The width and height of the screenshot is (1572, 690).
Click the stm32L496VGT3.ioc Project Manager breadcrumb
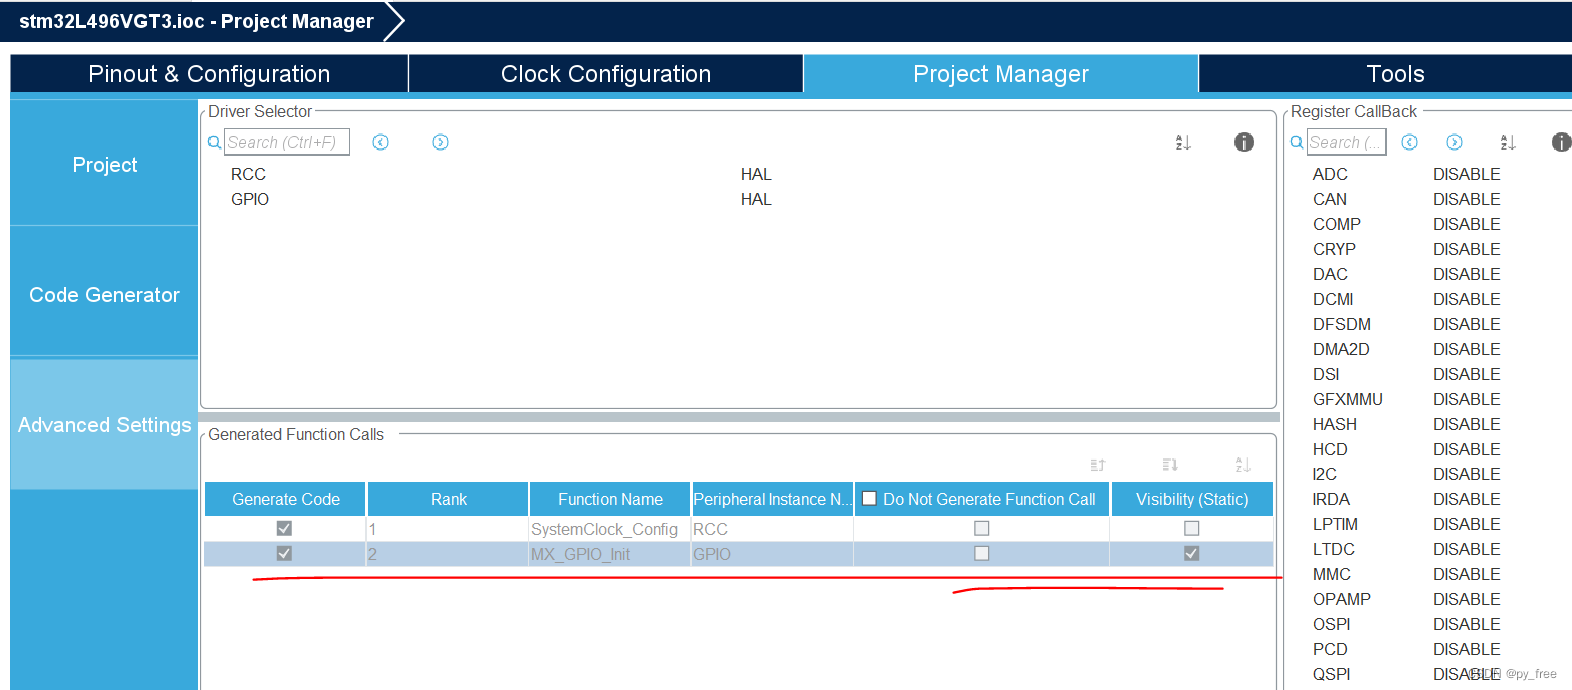pos(196,21)
